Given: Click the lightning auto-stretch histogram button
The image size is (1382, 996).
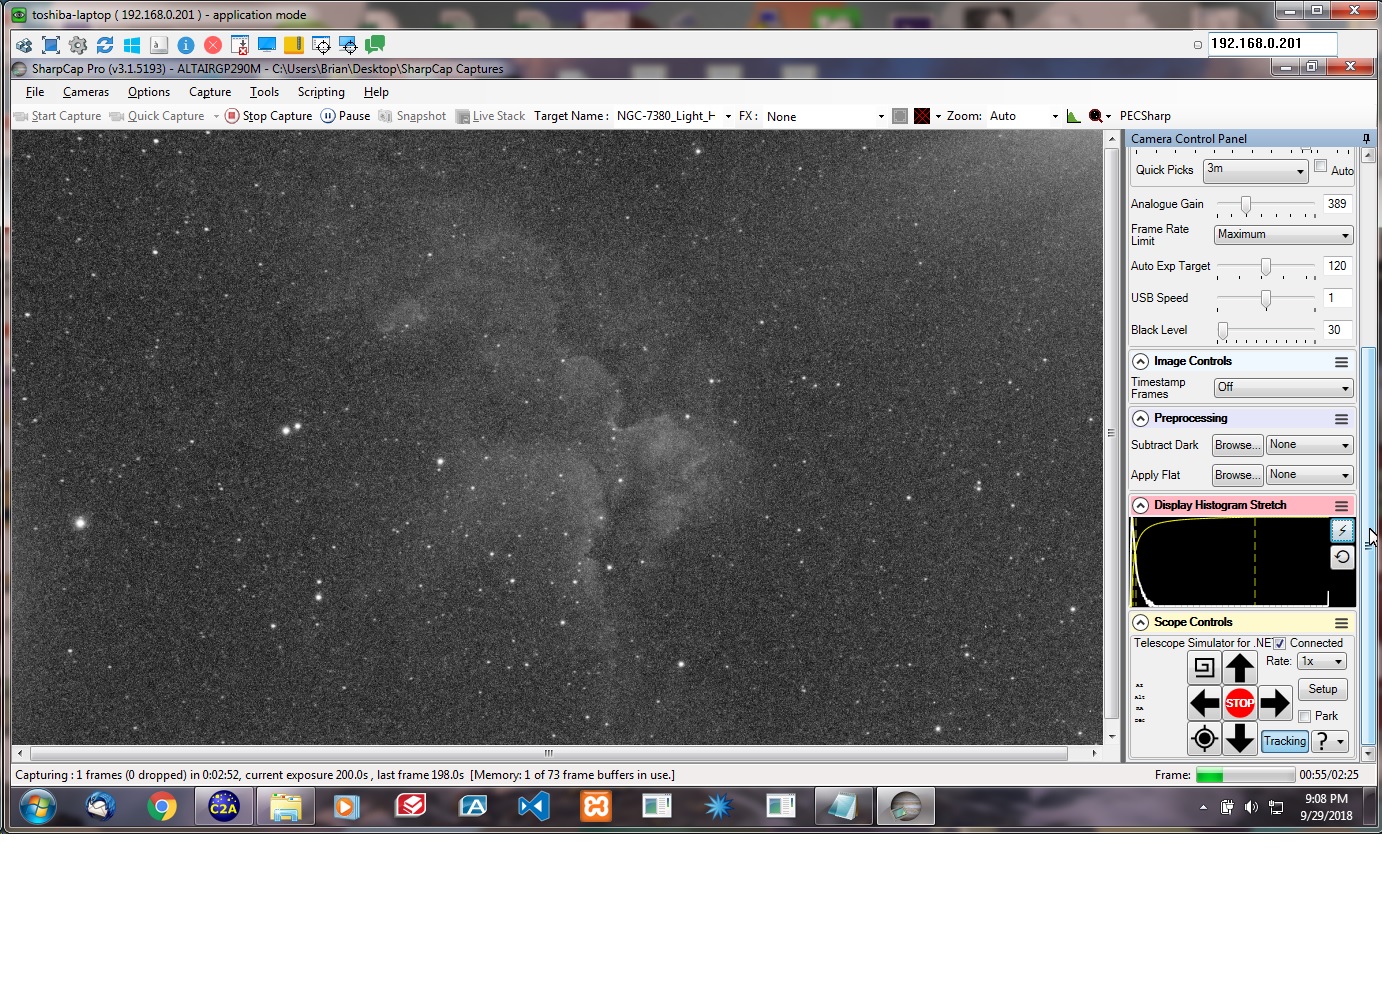Looking at the screenshot, I should (1342, 531).
